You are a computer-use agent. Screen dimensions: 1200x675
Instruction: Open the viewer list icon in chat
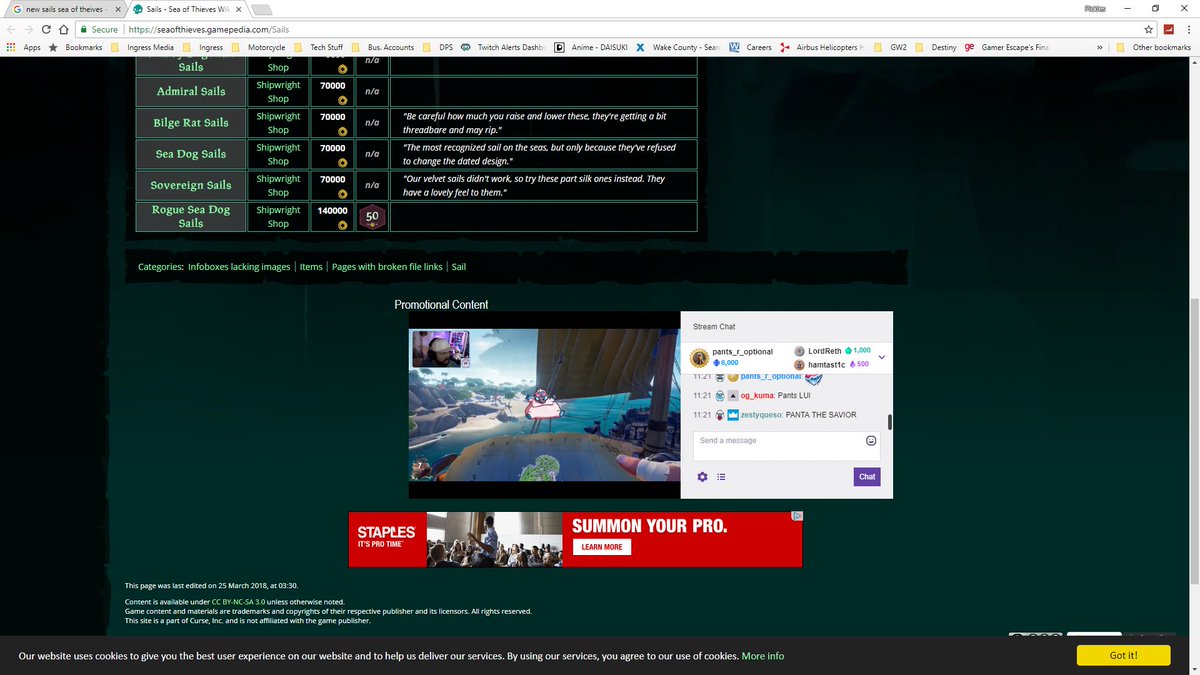721,477
